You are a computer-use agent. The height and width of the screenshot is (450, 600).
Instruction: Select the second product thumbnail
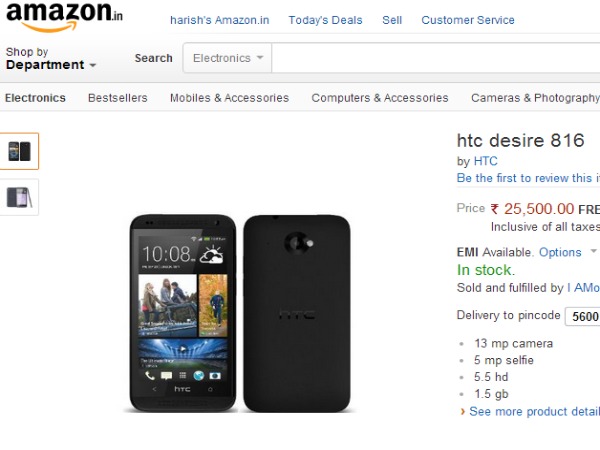coord(19,197)
